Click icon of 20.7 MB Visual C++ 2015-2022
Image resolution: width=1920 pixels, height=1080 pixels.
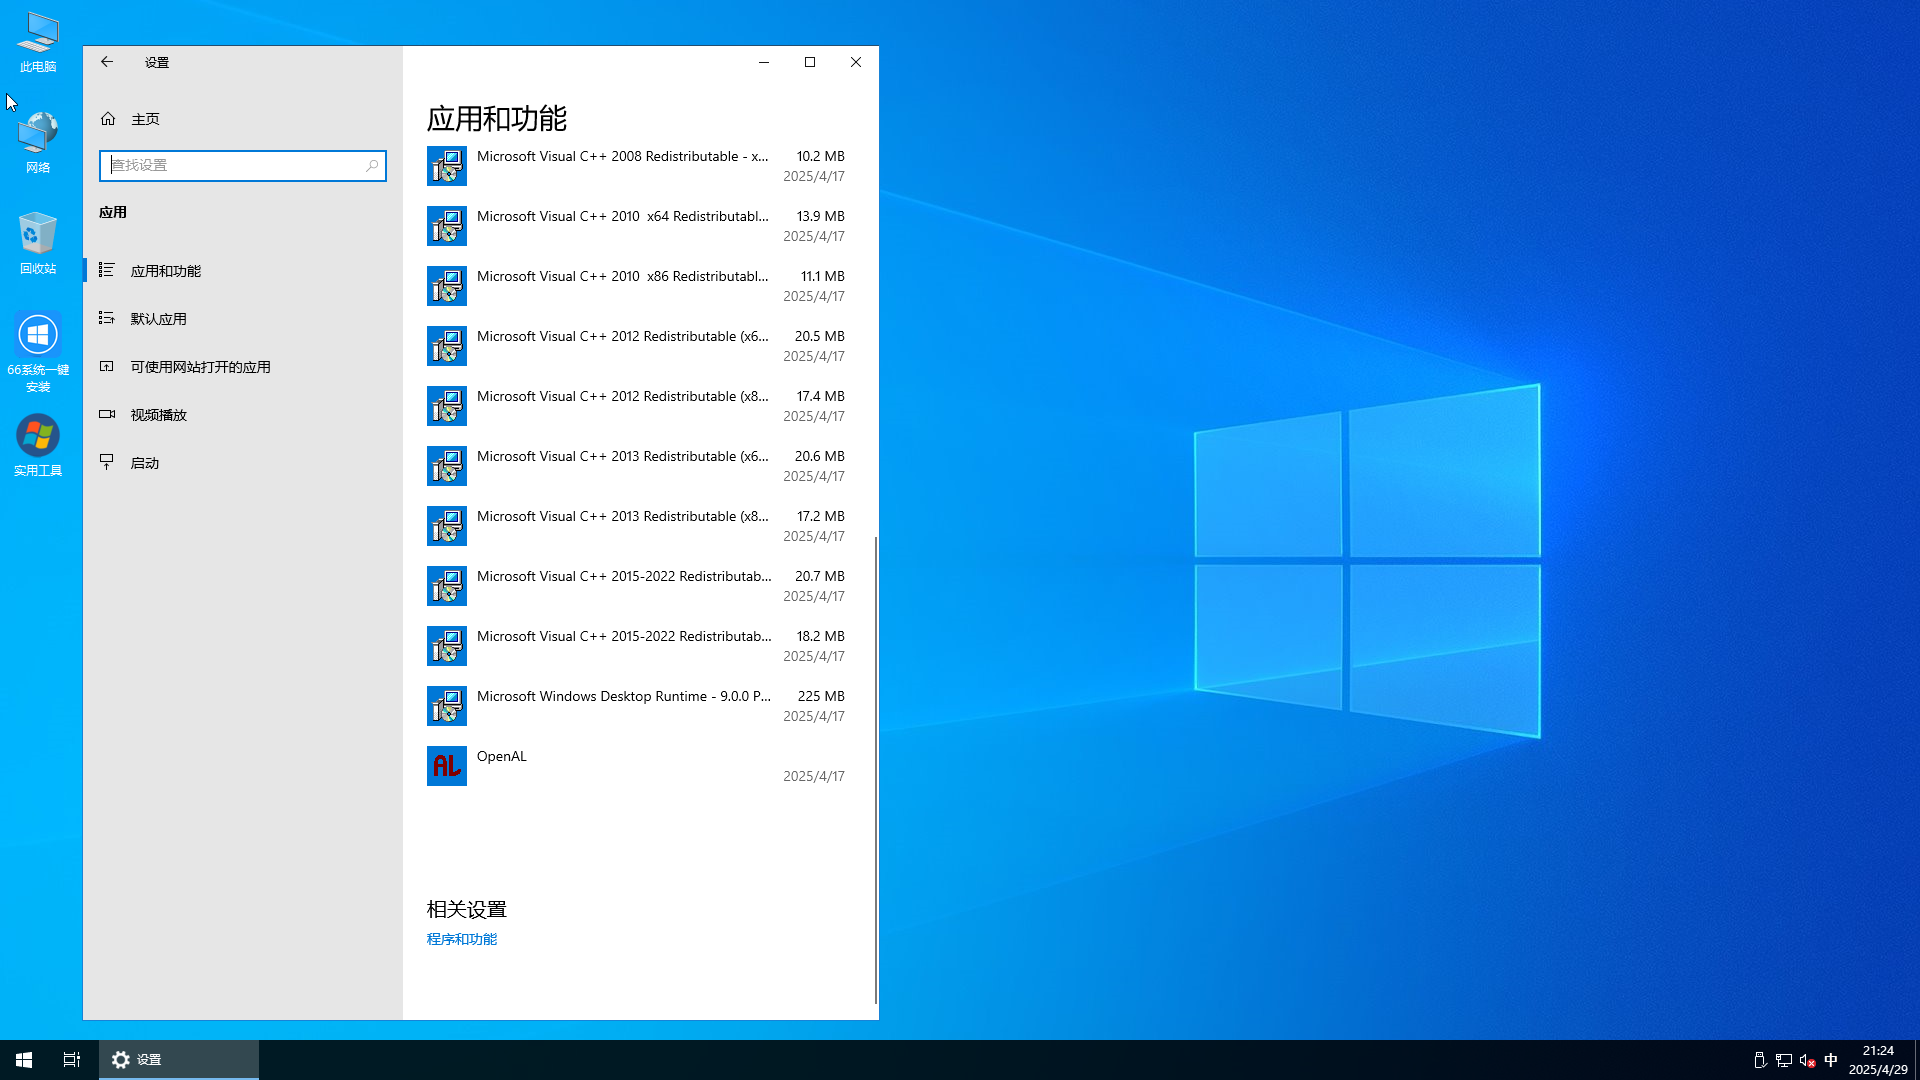pos(447,586)
